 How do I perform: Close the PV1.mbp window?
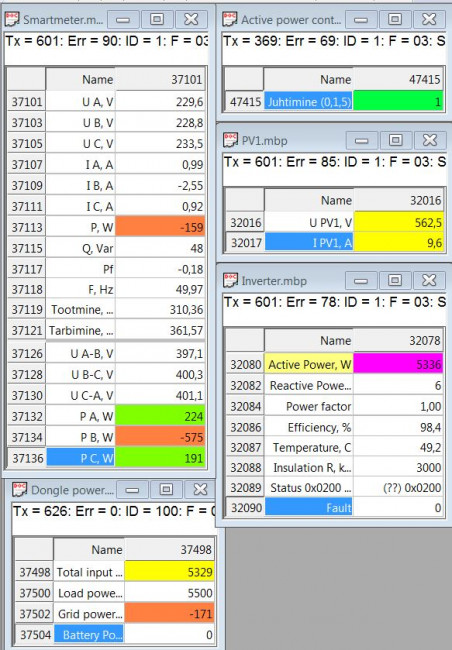pyautogui.click(x=429, y=140)
